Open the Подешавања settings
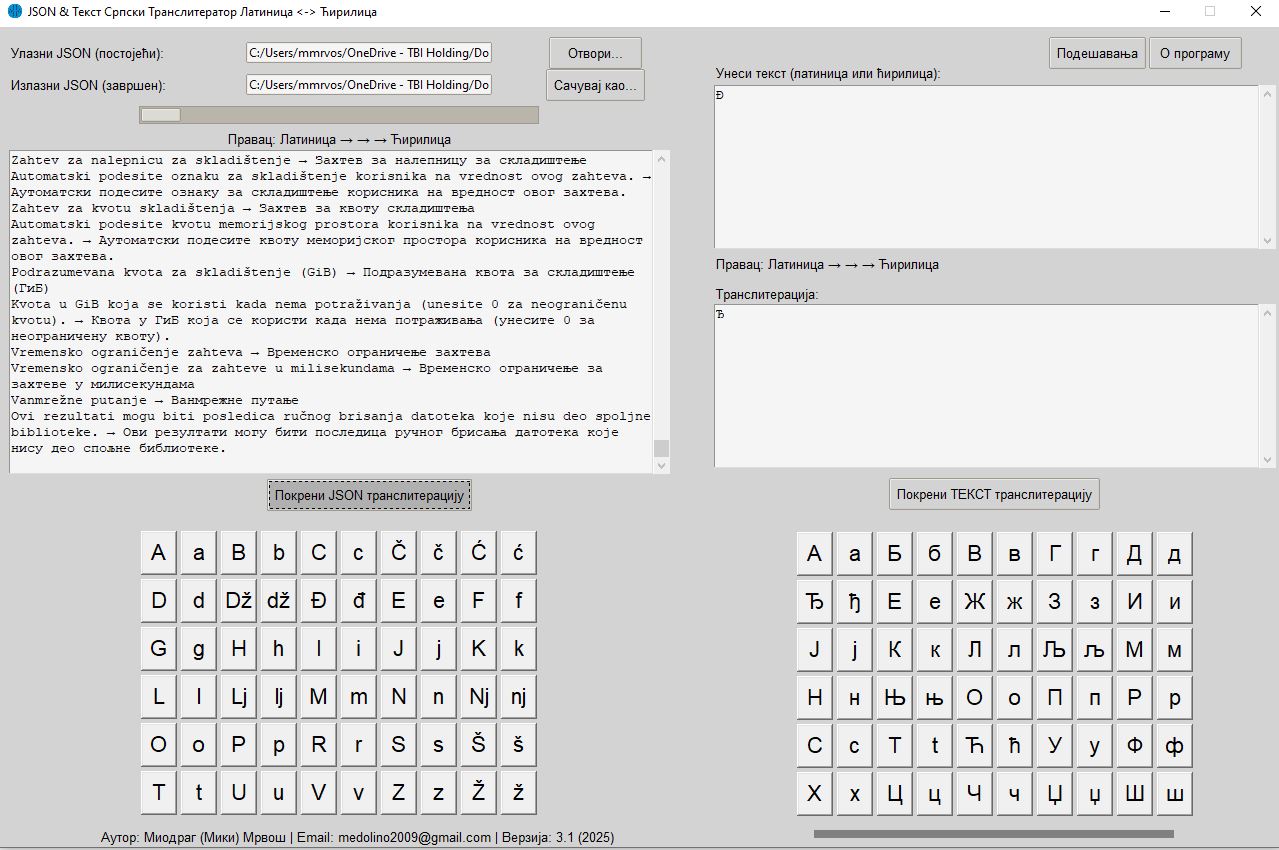Screen dimensions: 1279x850 [1096, 53]
